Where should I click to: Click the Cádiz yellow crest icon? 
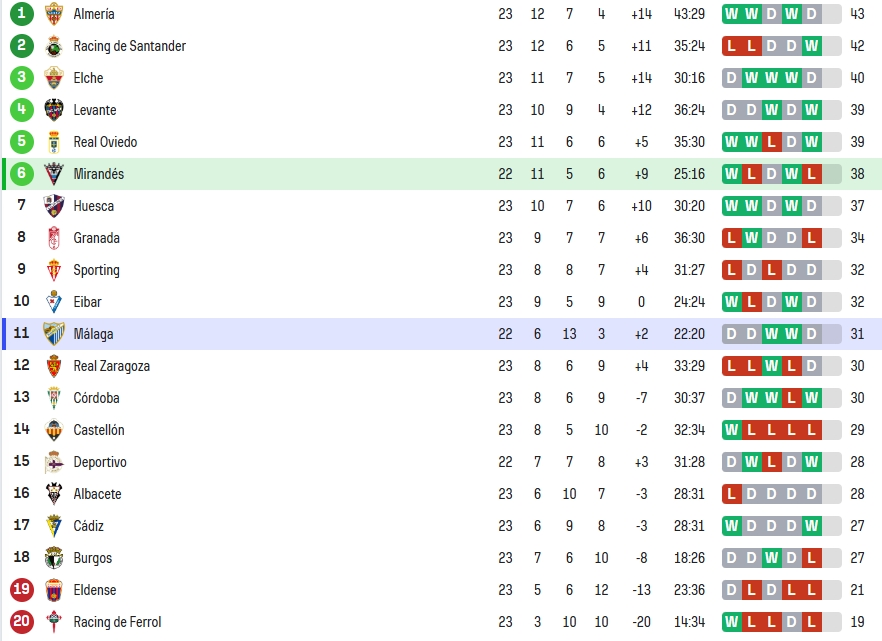(54, 526)
